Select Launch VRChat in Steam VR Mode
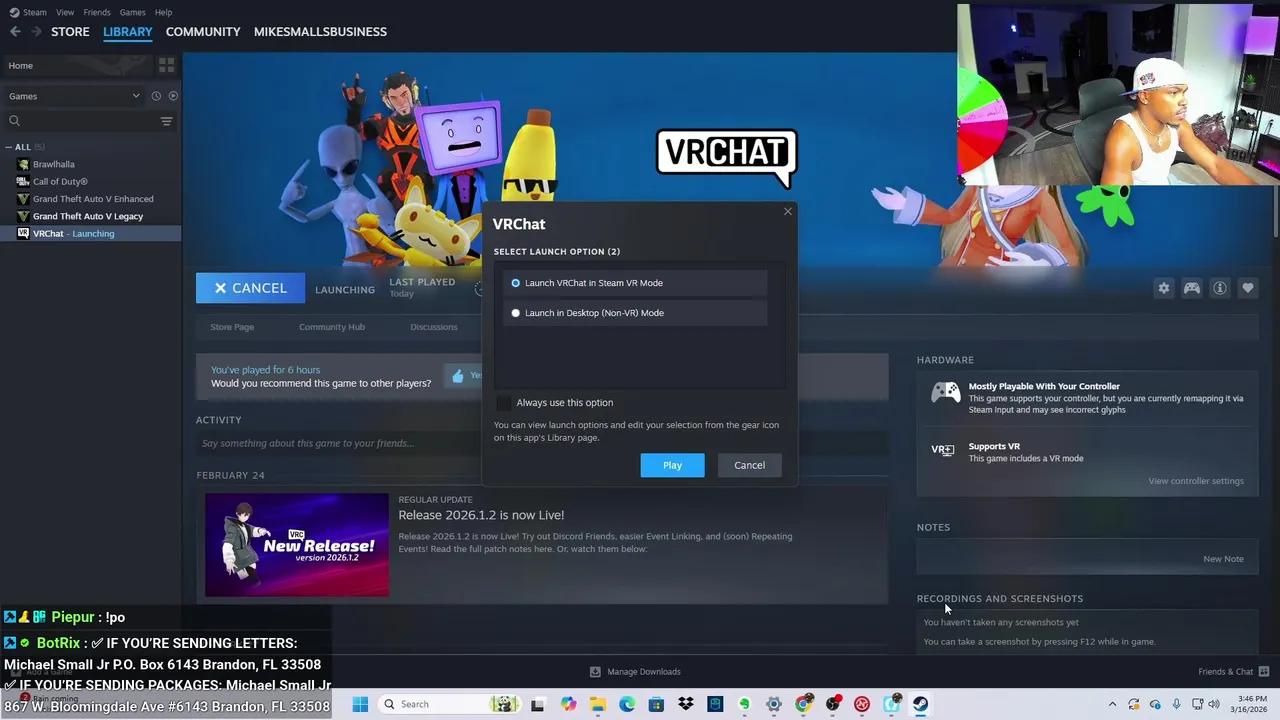Viewport: 1280px width, 720px height. [516, 283]
